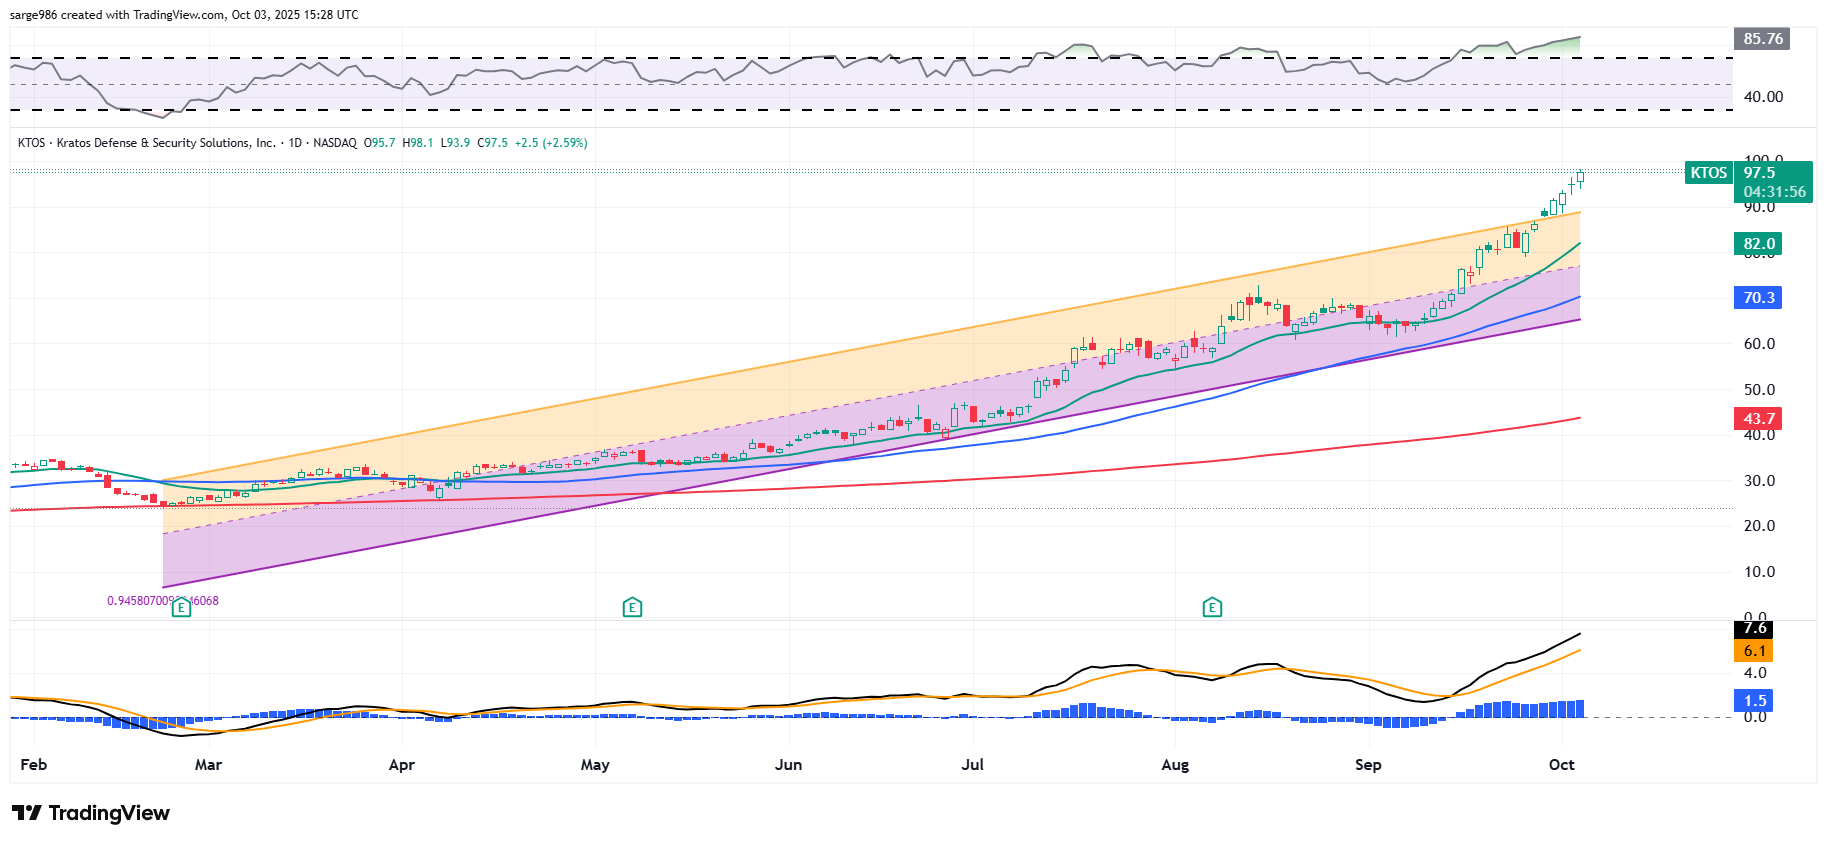Click the RSI value label 85.76
1827x843 pixels.
[x=1762, y=39]
